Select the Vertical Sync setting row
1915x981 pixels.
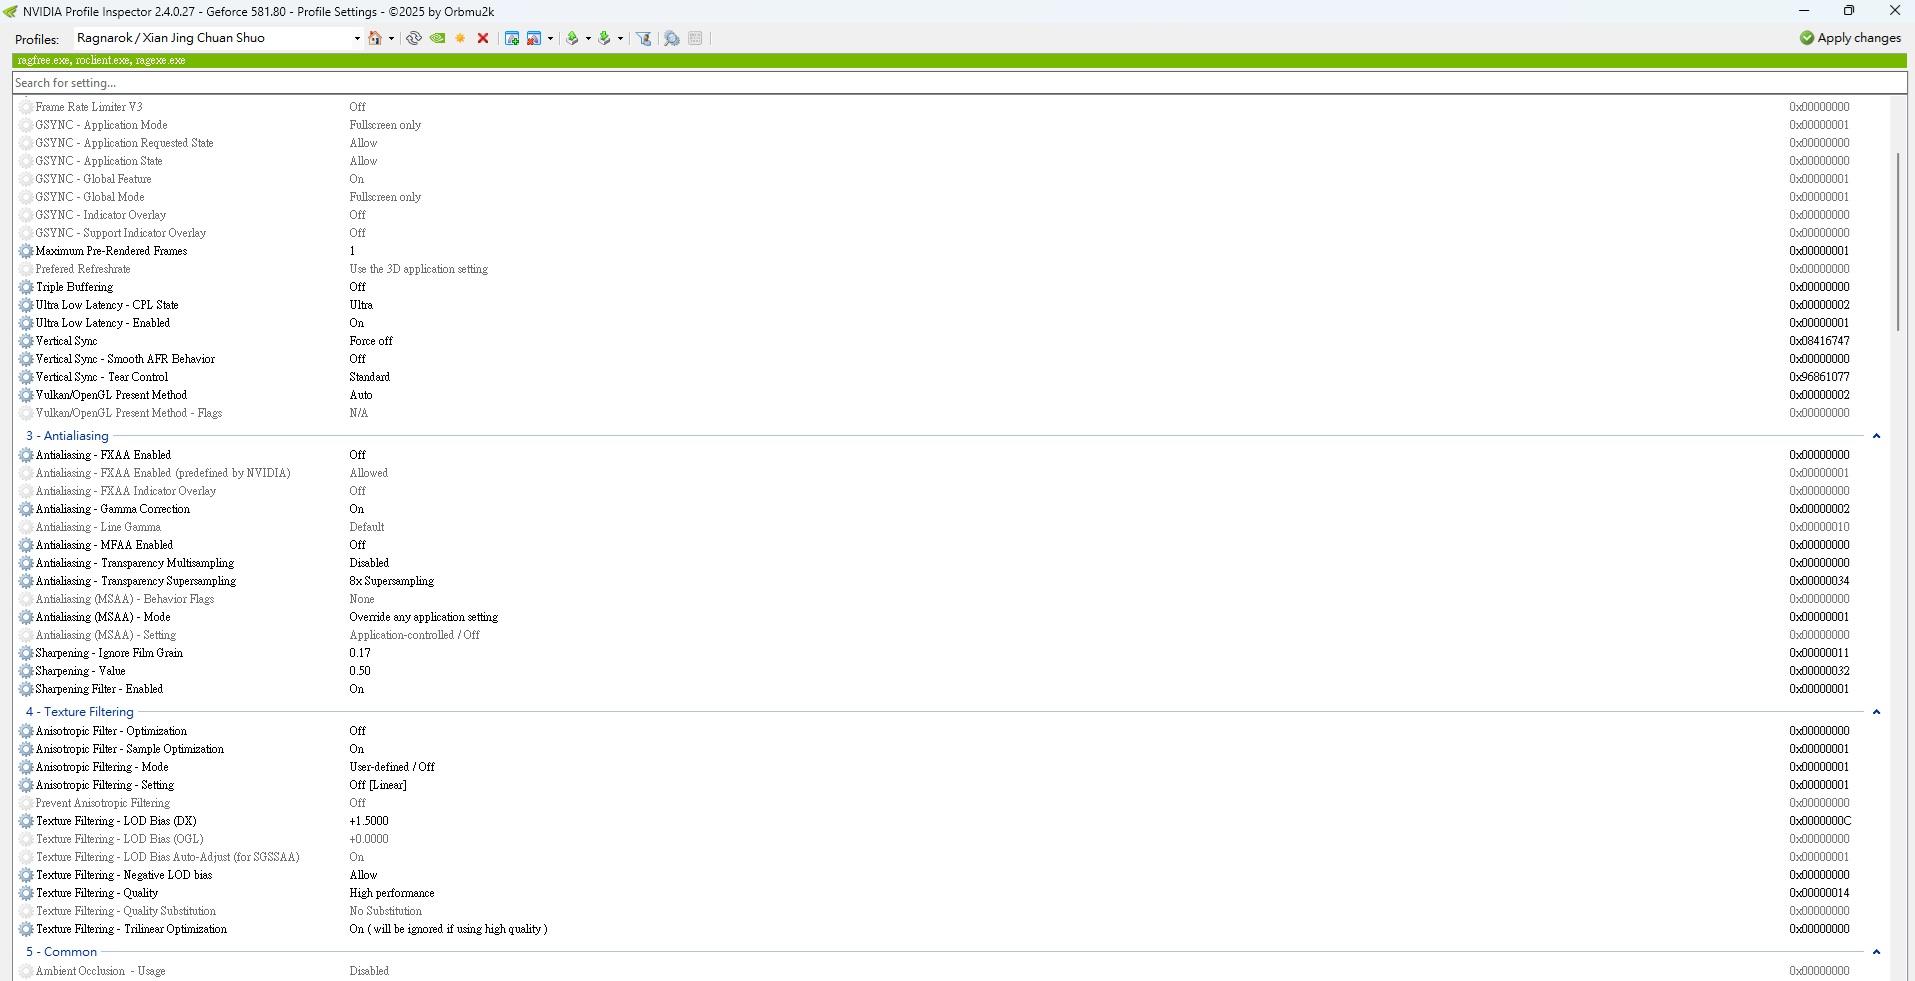coord(66,341)
